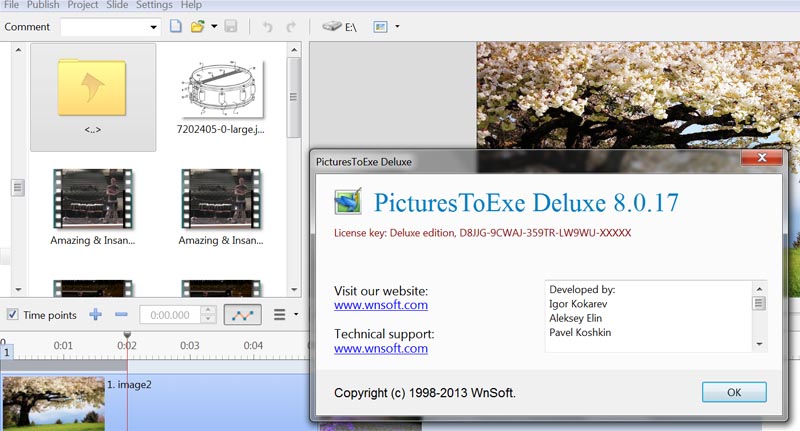The height and width of the screenshot is (431, 800).
Task: Select the E:\ drive icon
Action: pyautogui.click(x=339, y=27)
